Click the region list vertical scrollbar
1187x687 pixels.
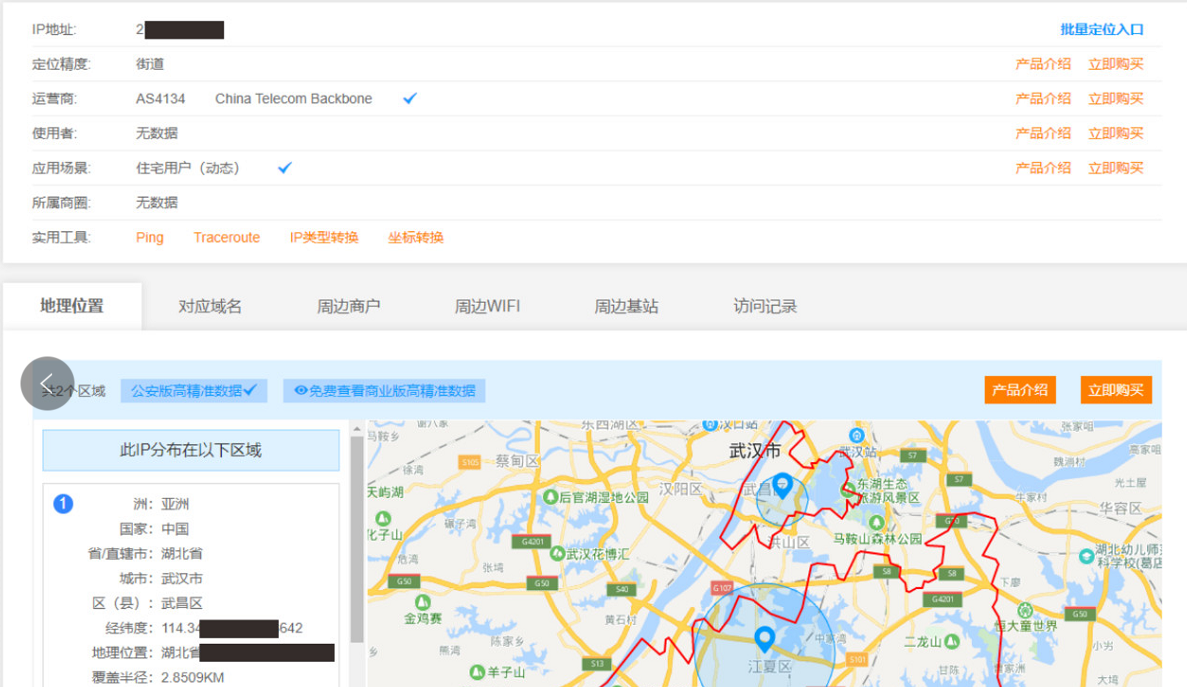pyautogui.click(x=356, y=540)
